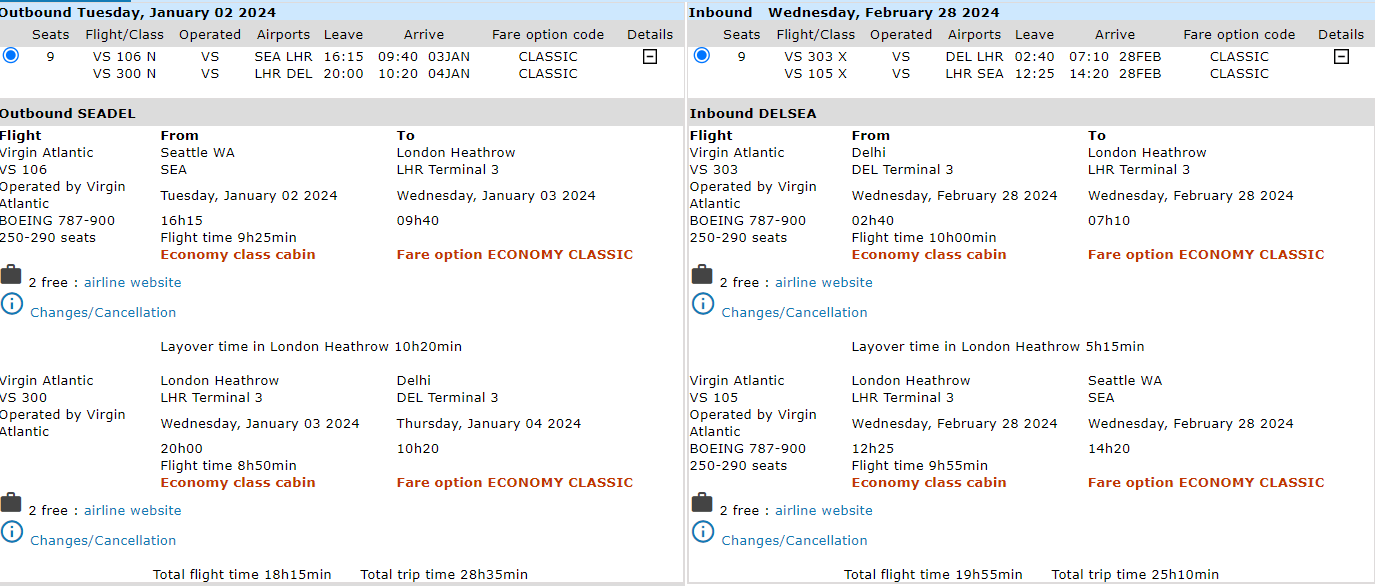Open Changes/Cancellation for London to Seattle flight
1375x586 pixels.
tap(794, 541)
